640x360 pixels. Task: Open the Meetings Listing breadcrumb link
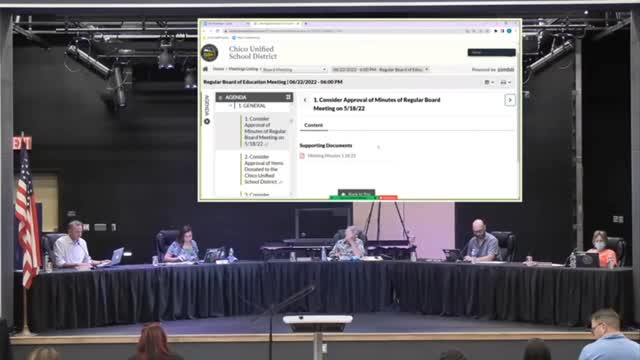point(243,69)
